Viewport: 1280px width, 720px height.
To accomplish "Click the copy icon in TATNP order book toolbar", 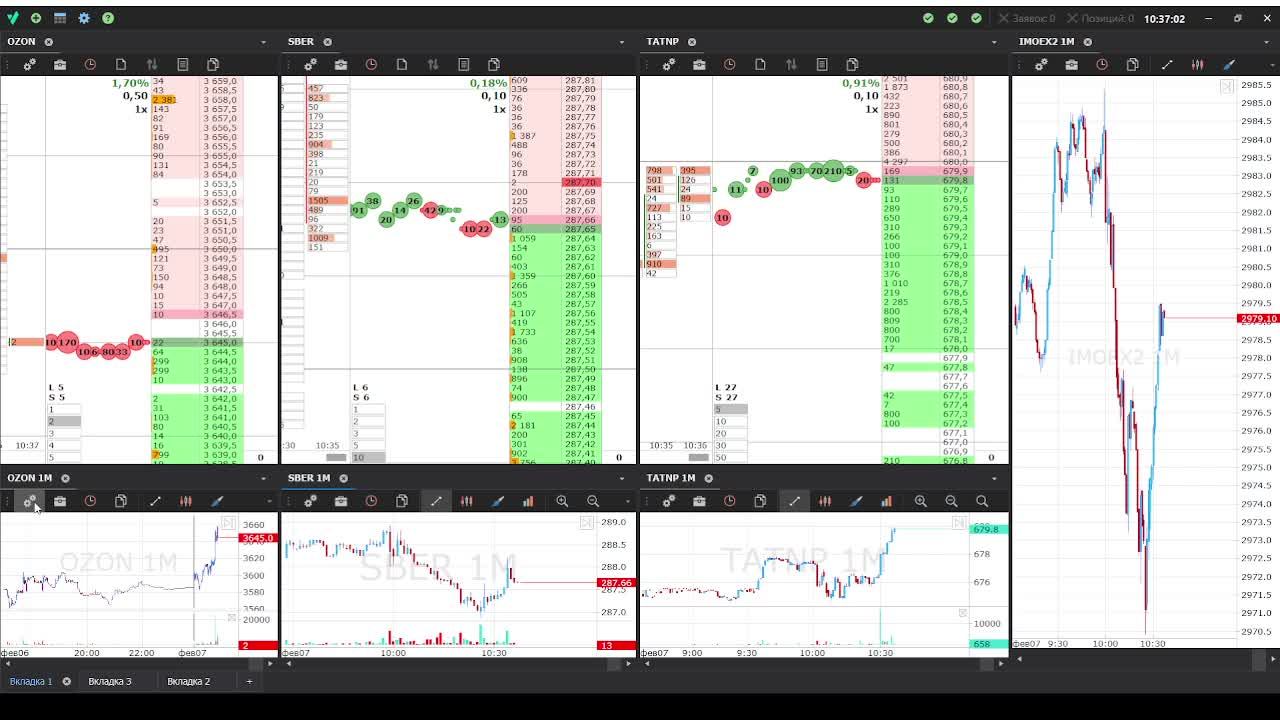I will pos(852,64).
